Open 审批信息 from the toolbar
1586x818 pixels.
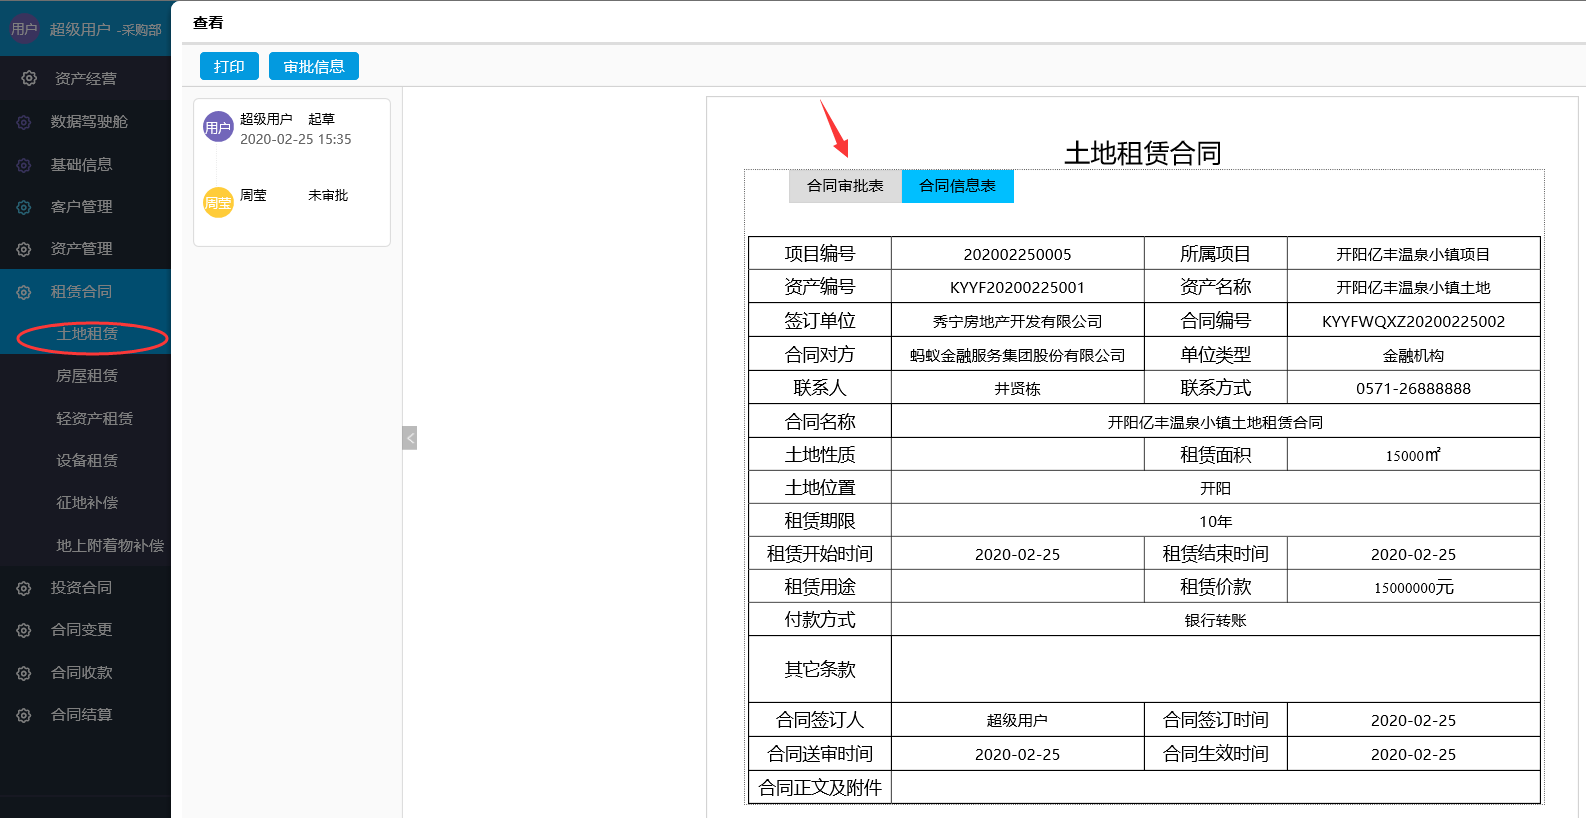pyautogui.click(x=313, y=66)
